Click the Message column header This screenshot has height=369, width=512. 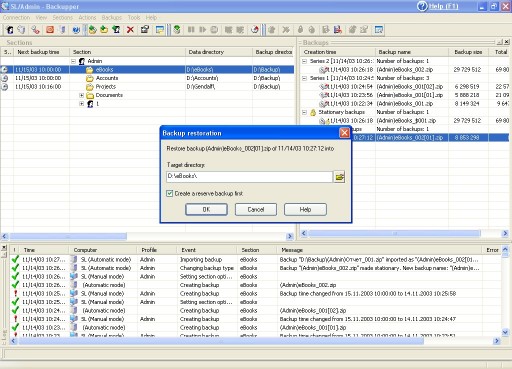(x=379, y=250)
